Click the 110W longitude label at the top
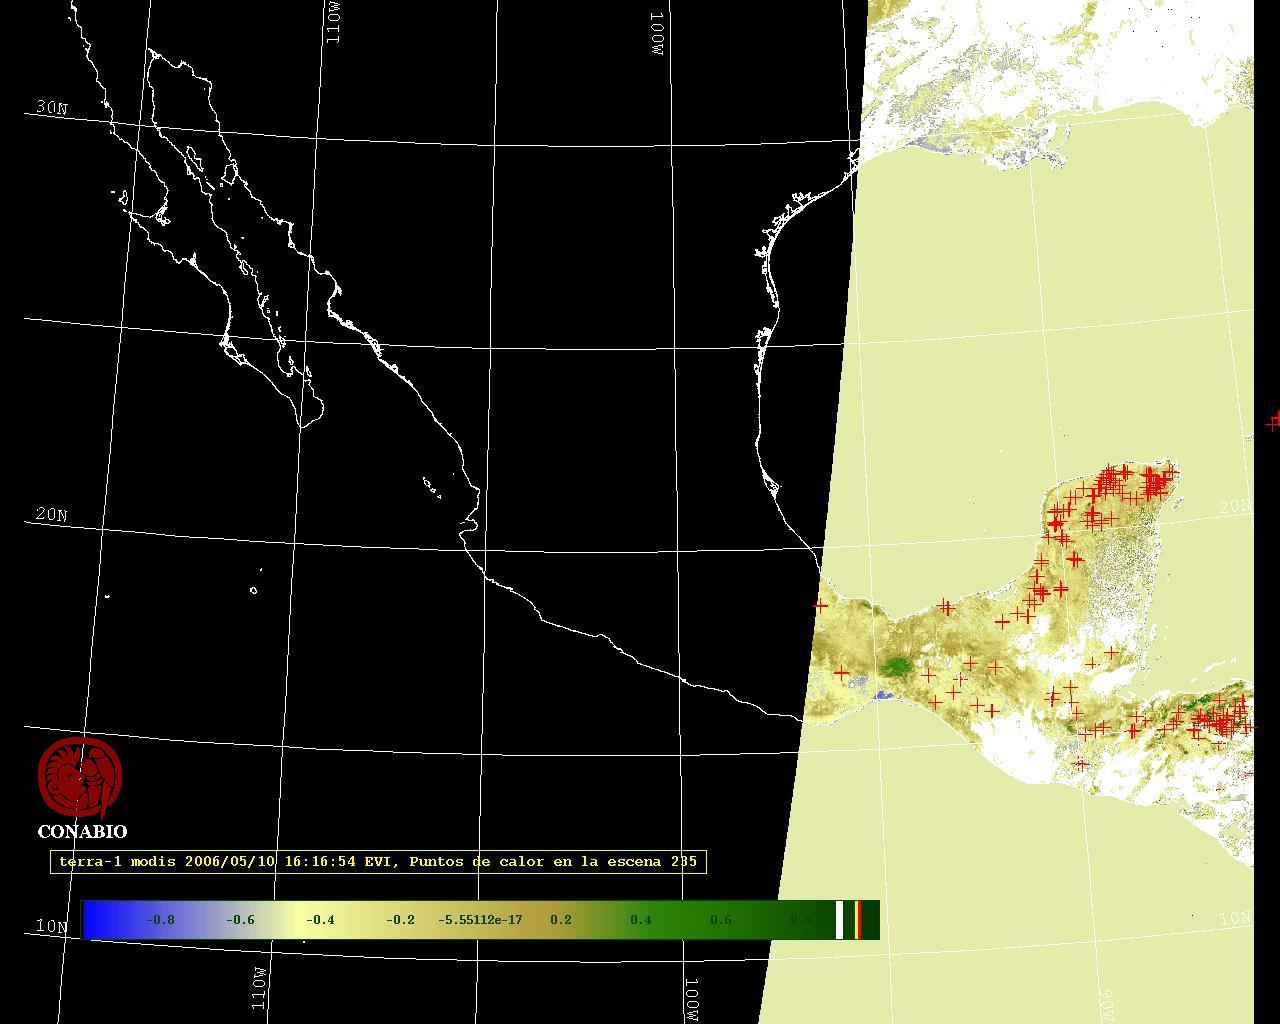Image resolution: width=1280 pixels, height=1024 pixels. coord(333,22)
